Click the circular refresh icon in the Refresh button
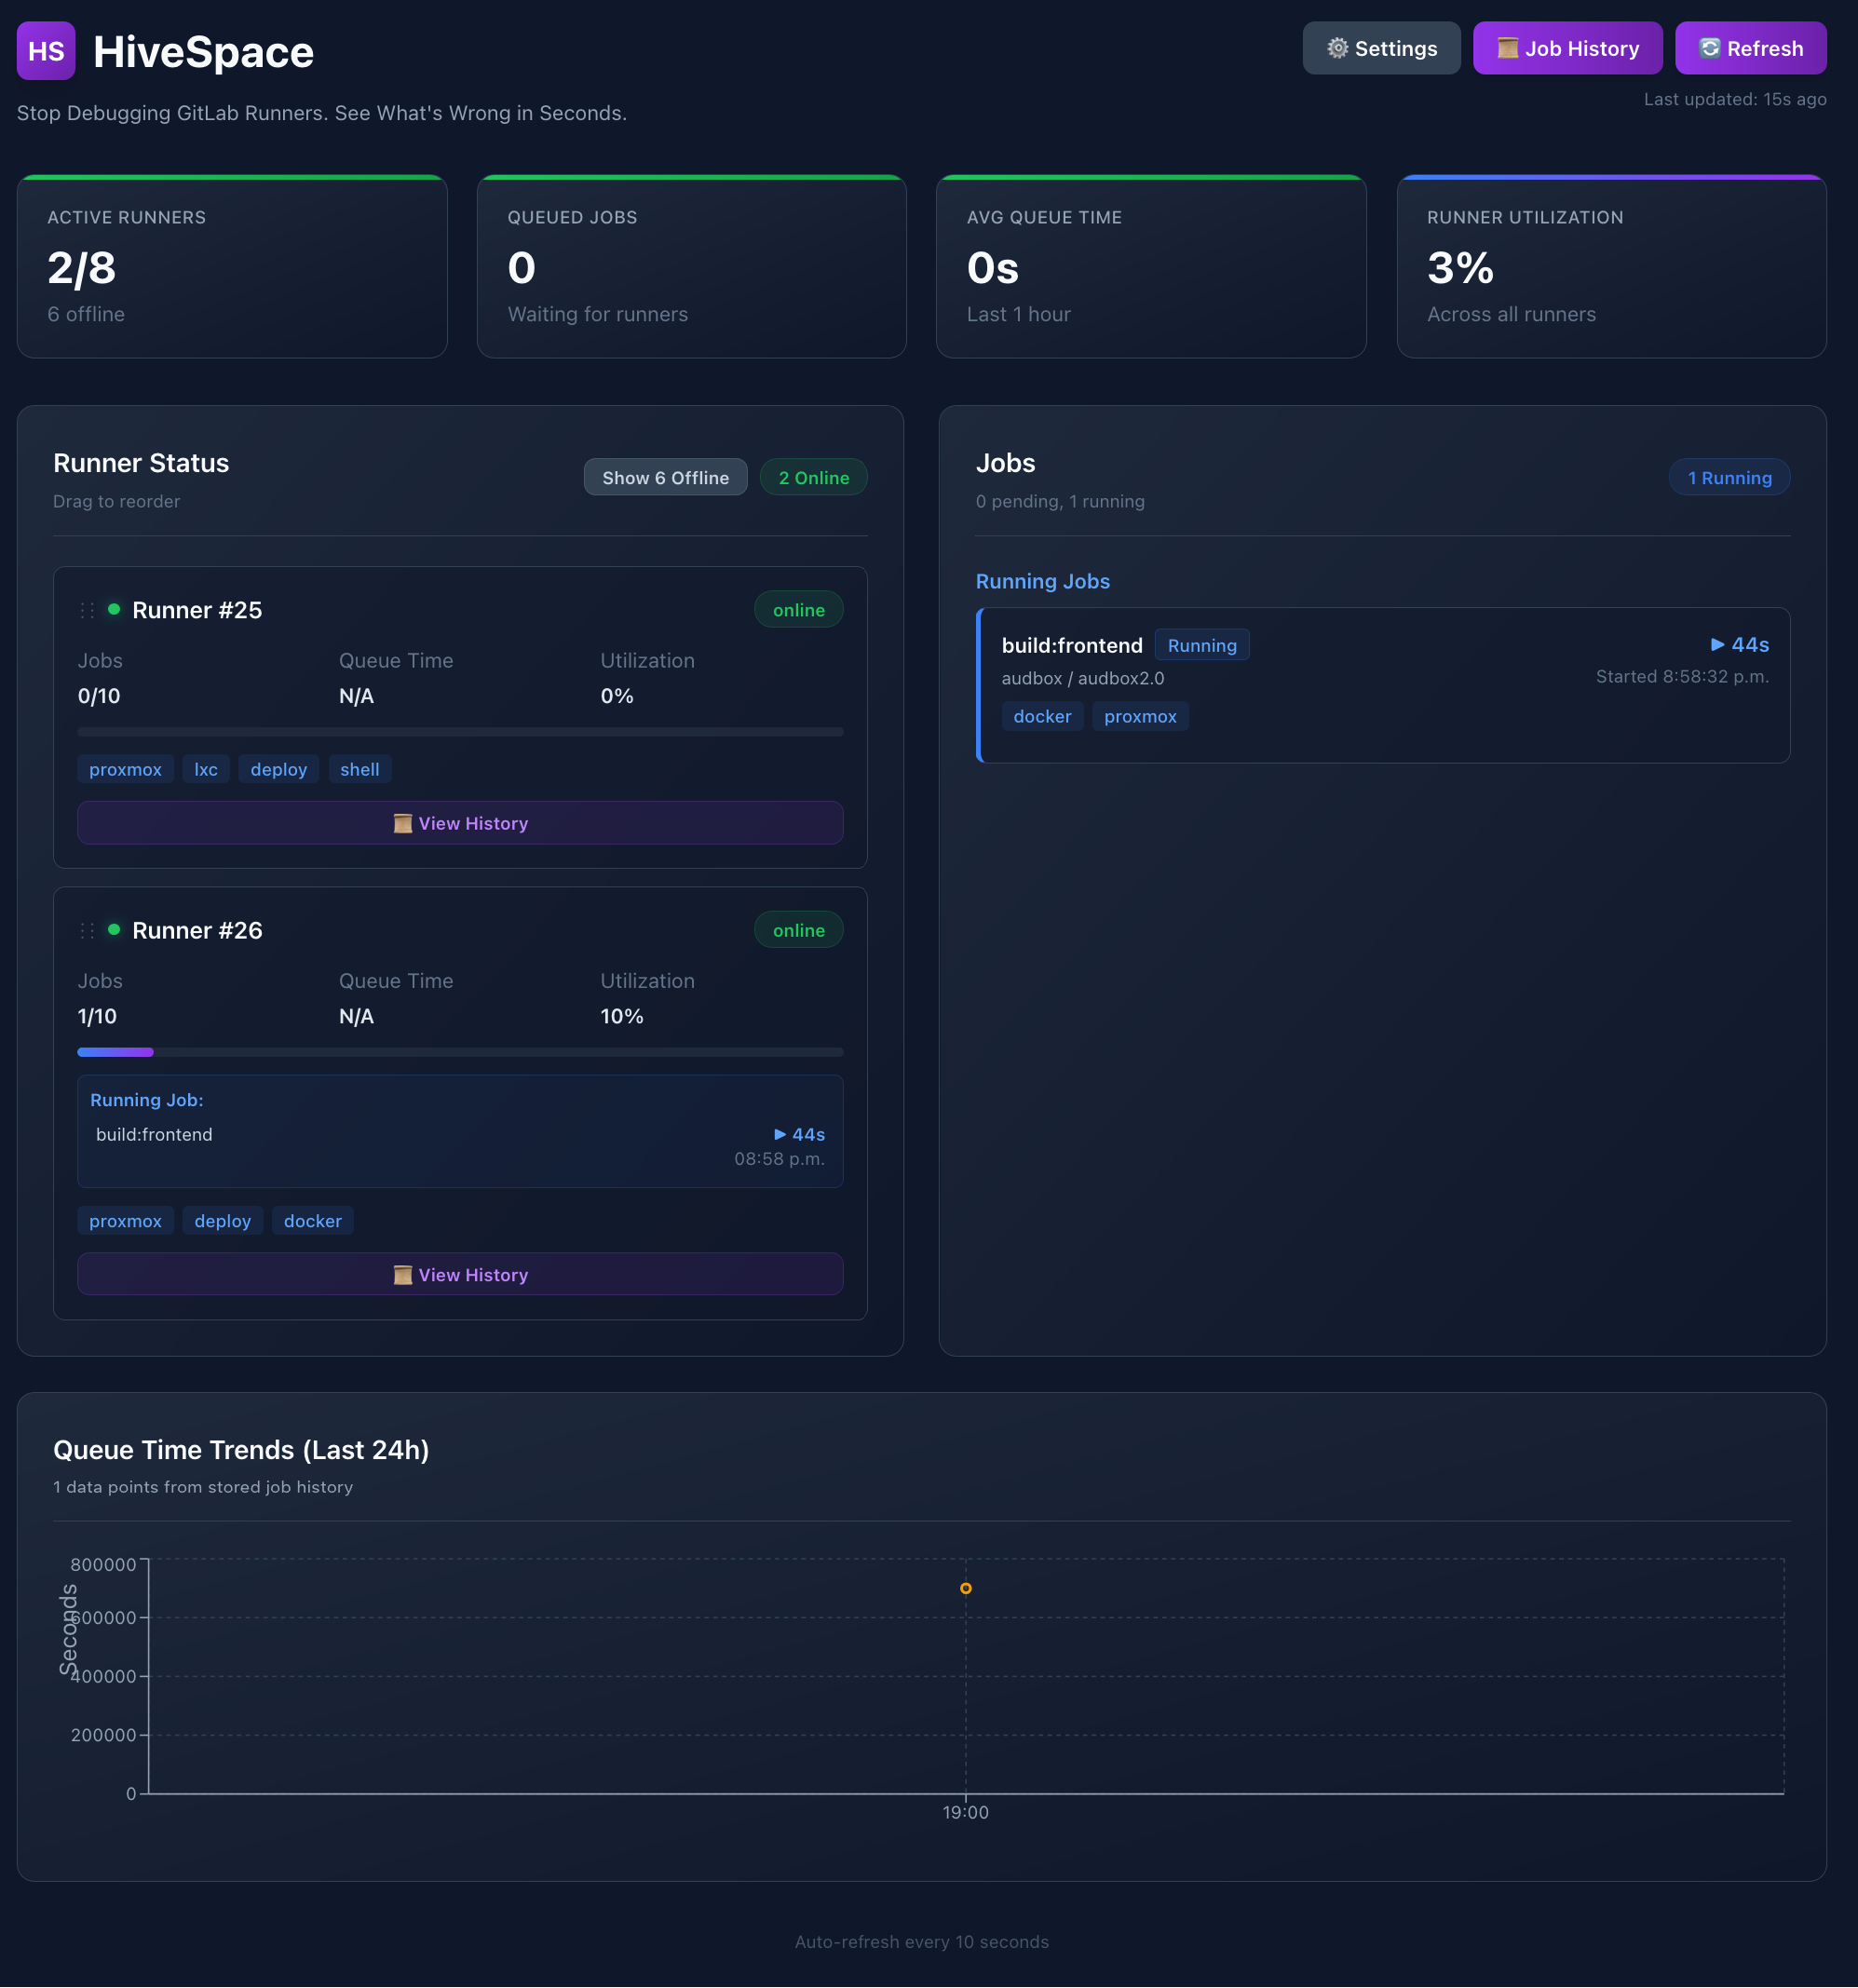The image size is (1858, 1988). pos(1710,47)
